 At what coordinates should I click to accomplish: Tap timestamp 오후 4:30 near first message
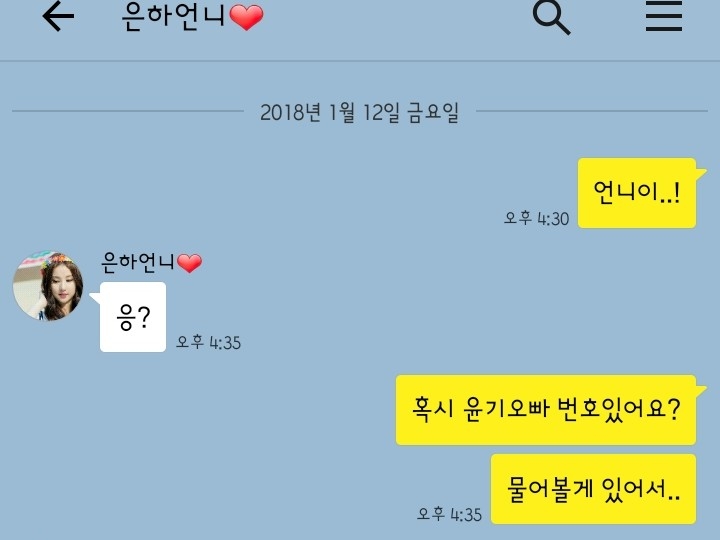536,218
